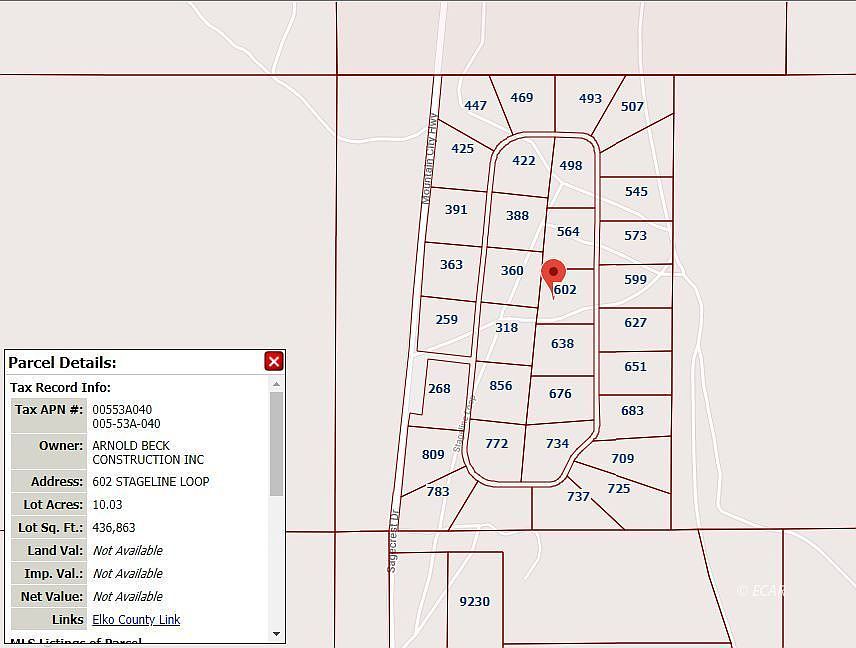
Task: Choose parcel 507 in the map
Action: click(632, 107)
